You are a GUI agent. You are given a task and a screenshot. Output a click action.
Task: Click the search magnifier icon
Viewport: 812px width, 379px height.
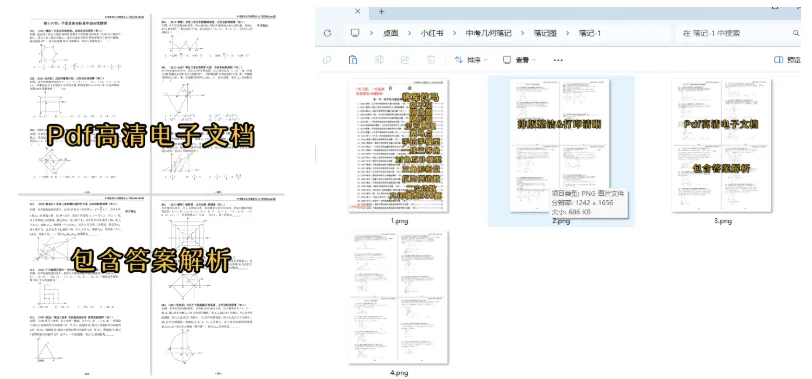point(796,33)
